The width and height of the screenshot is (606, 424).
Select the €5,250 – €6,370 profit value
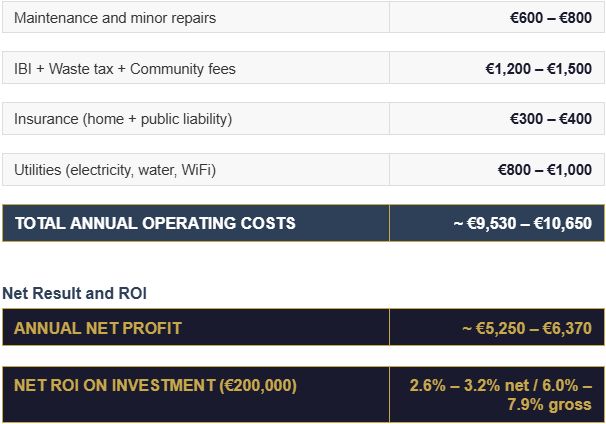(526, 328)
